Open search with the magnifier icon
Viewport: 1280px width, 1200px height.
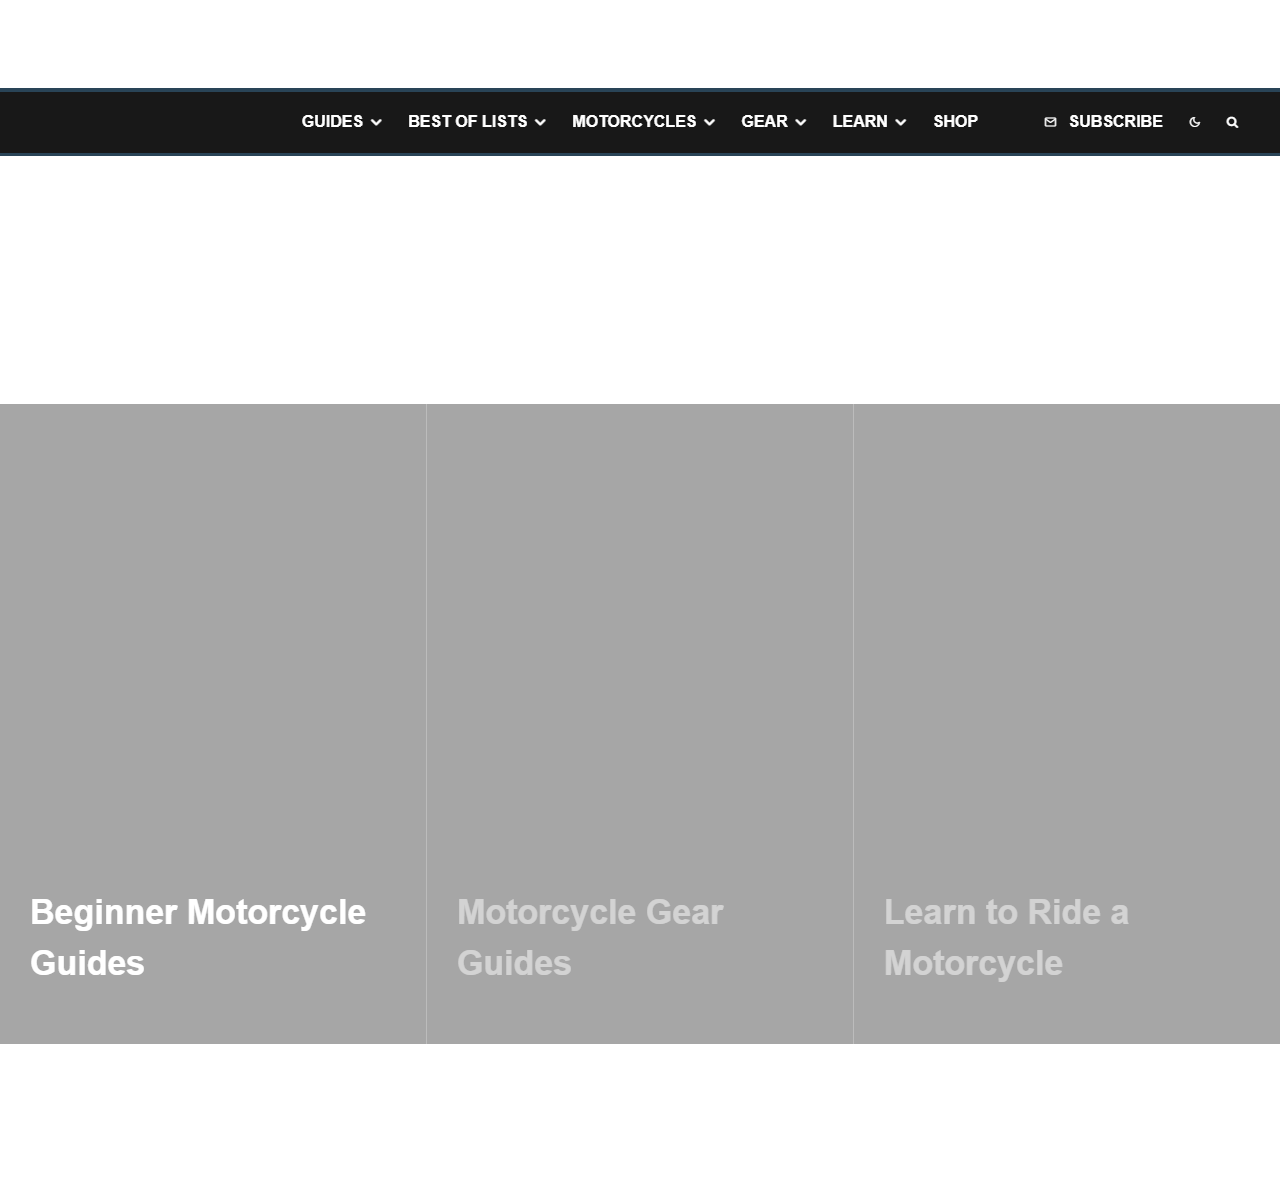click(x=1232, y=122)
